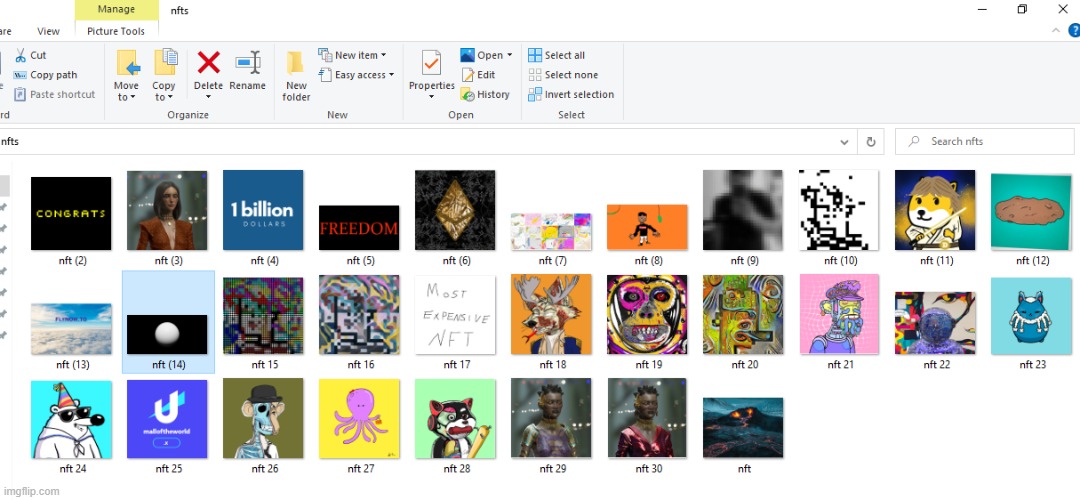Click the file name label nft 16
Image resolution: width=1080 pixels, height=500 pixels.
pyautogui.click(x=360, y=365)
